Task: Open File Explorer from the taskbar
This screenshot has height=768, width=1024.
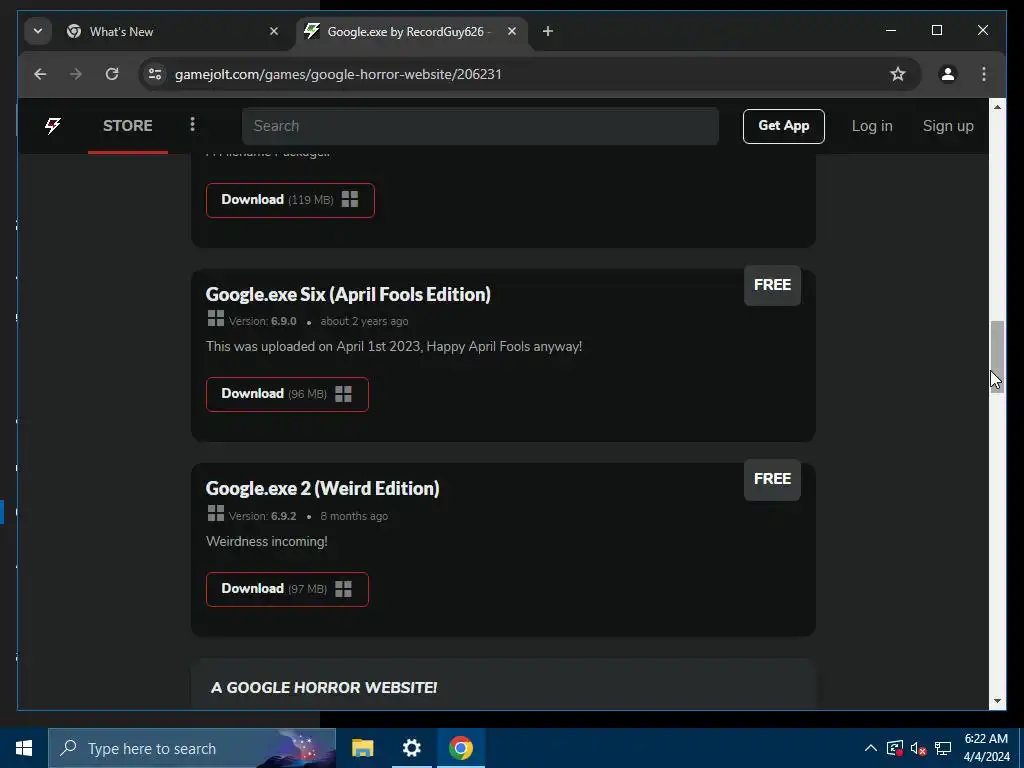Action: [x=362, y=748]
